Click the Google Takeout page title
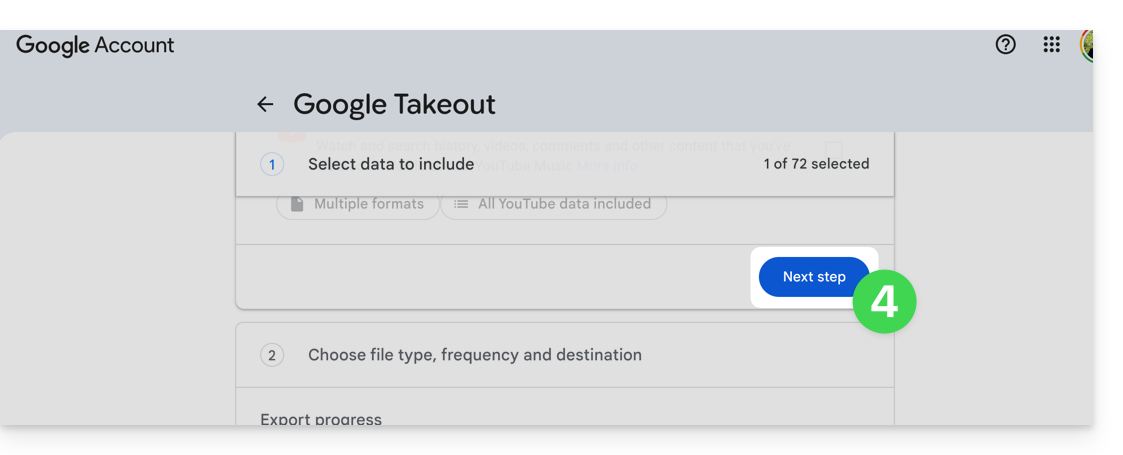The height and width of the screenshot is (455, 1123). point(394,104)
